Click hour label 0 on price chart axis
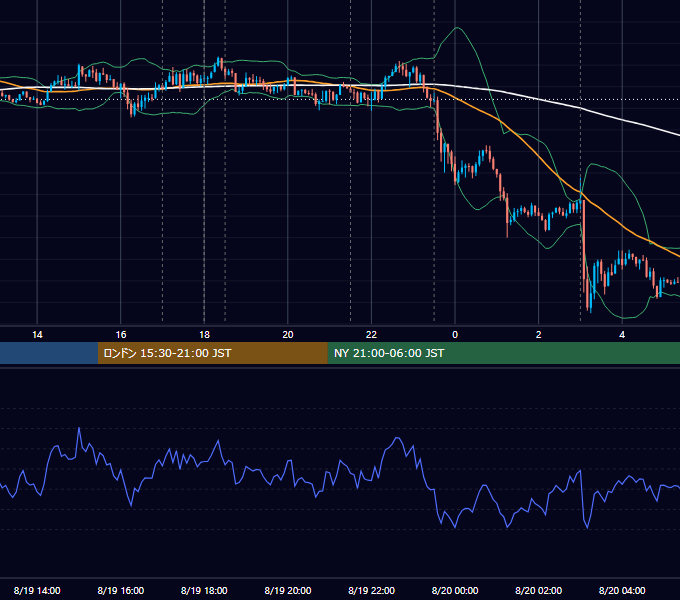This screenshot has height=600, width=680. click(455, 335)
